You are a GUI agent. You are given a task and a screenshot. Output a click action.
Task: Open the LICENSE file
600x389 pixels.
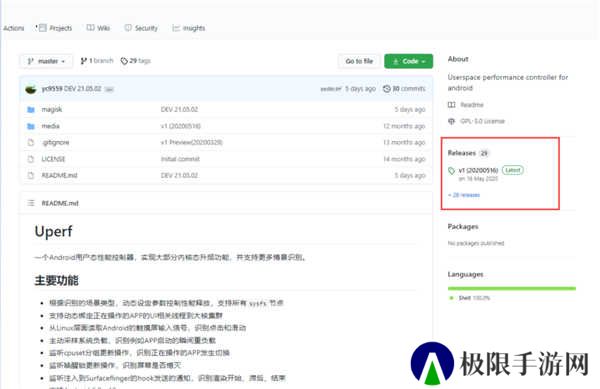tap(53, 159)
